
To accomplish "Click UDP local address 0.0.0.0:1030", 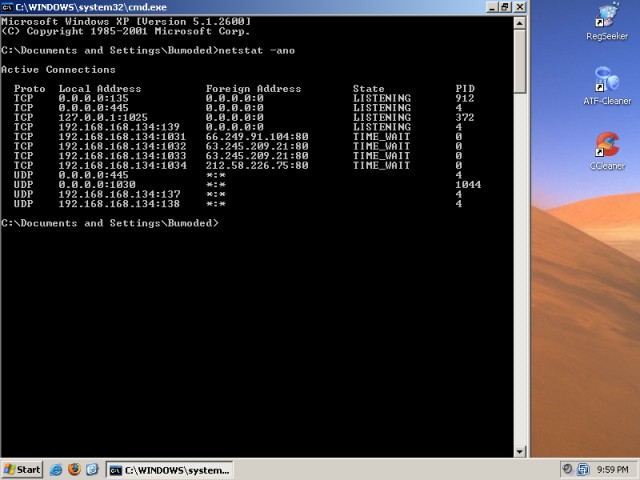I will 97,184.
